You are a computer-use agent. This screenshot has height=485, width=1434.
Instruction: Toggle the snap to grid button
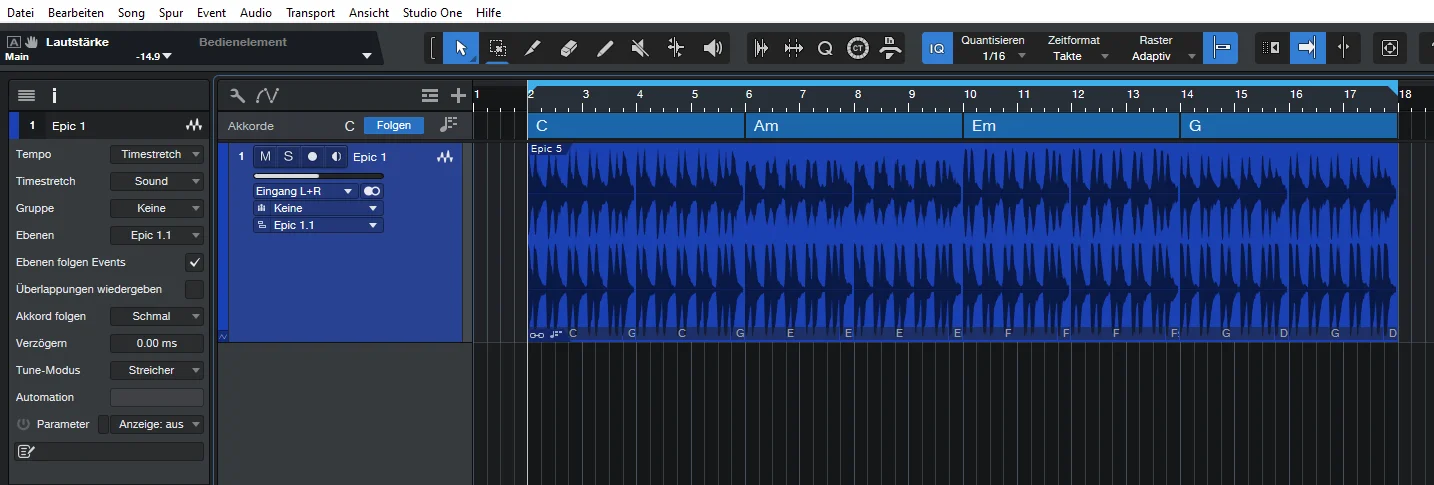point(1222,48)
